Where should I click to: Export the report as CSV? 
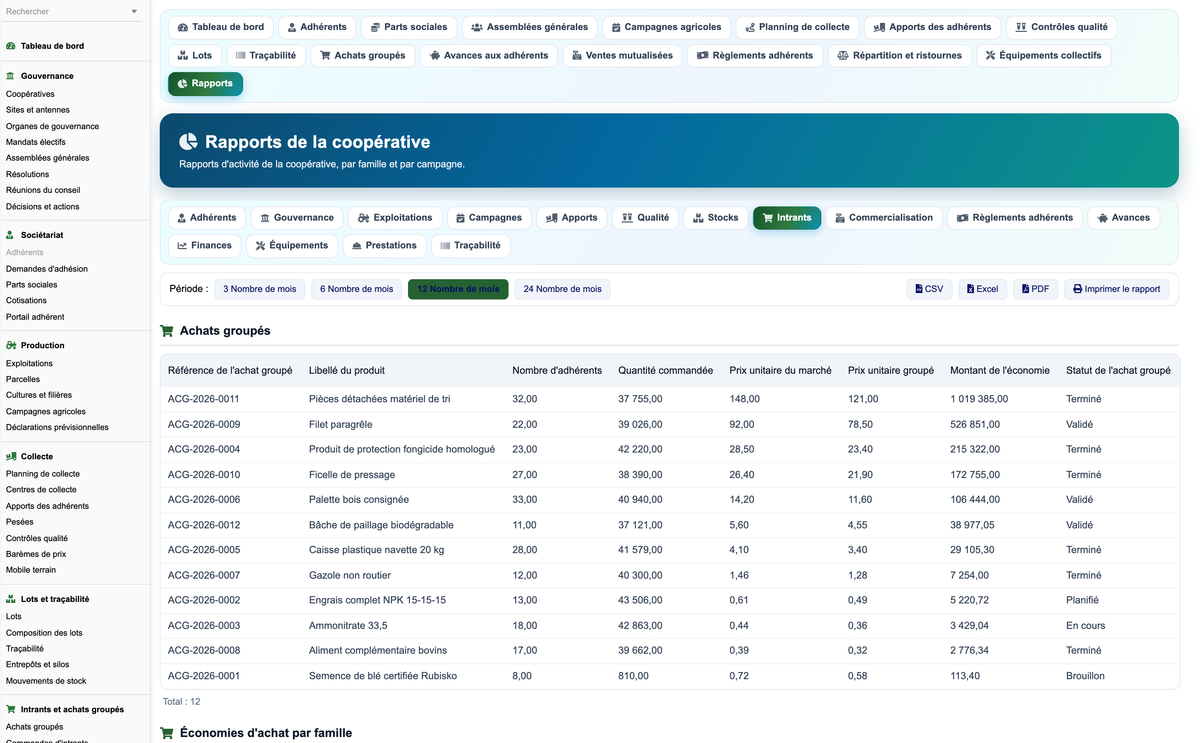click(x=929, y=289)
